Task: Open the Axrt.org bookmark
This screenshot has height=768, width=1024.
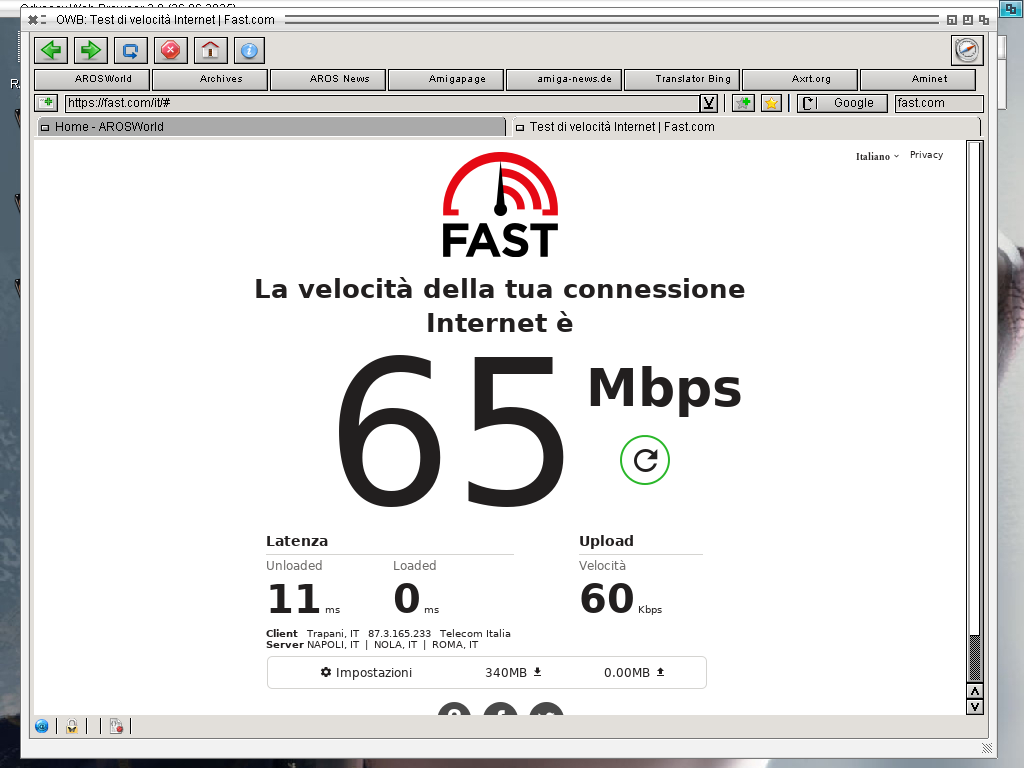Action: click(800, 79)
